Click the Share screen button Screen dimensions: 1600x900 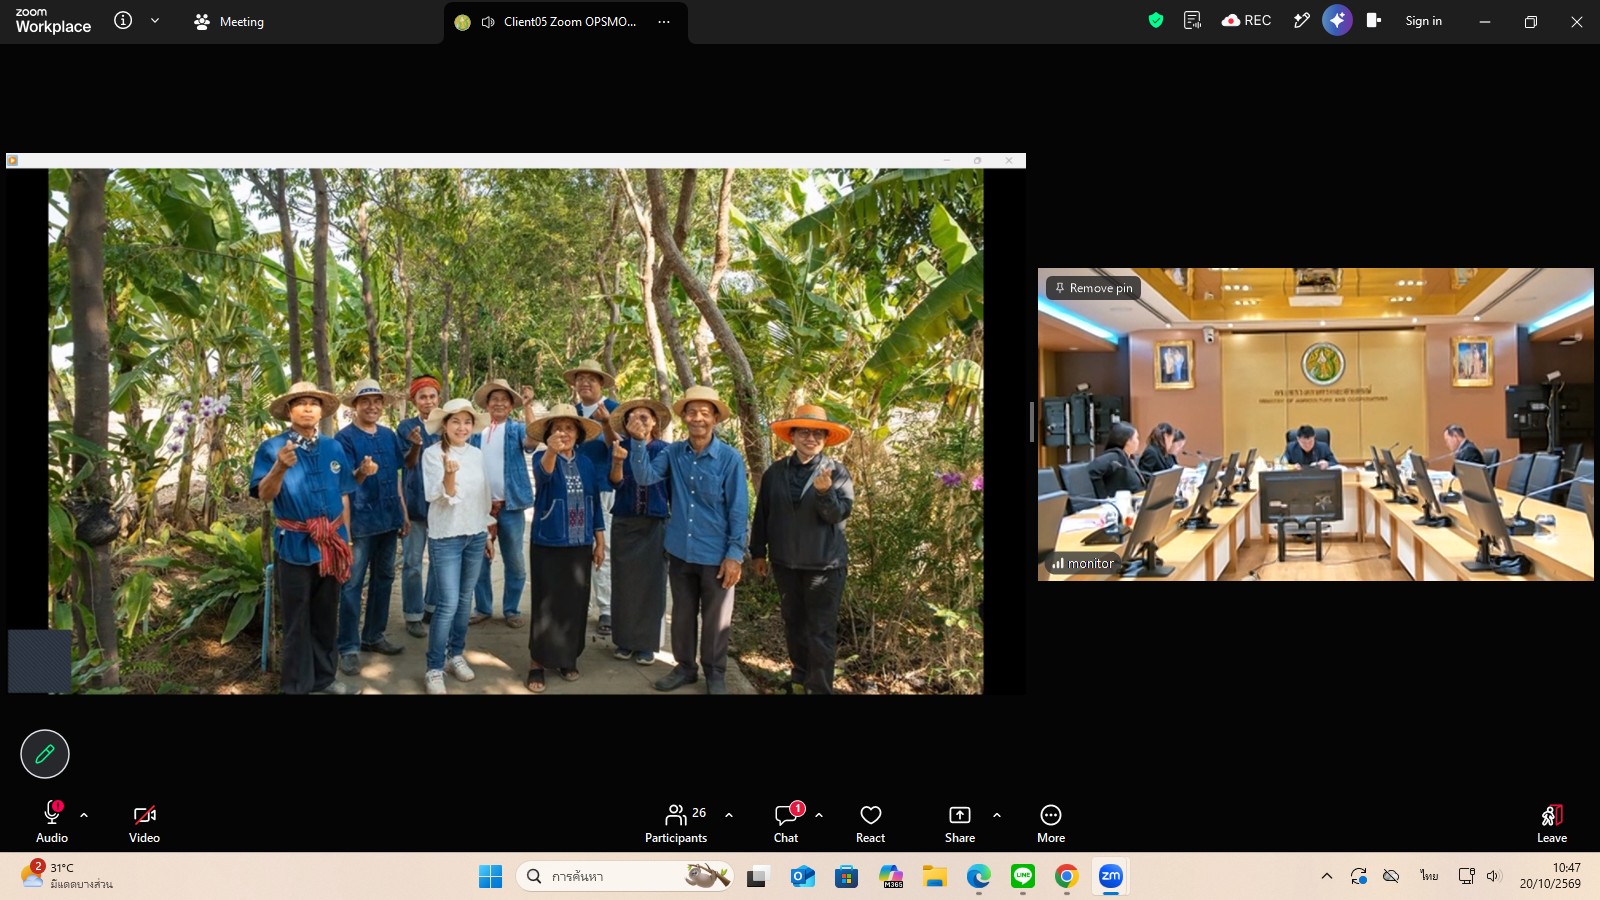point(960,823)
